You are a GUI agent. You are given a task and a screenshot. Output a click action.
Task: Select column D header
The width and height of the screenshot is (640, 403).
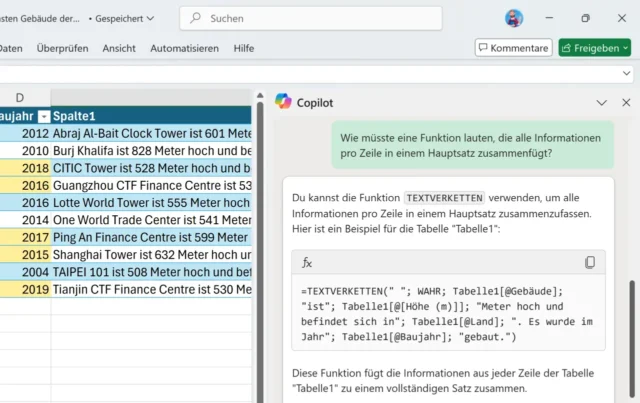pos(20,97)
